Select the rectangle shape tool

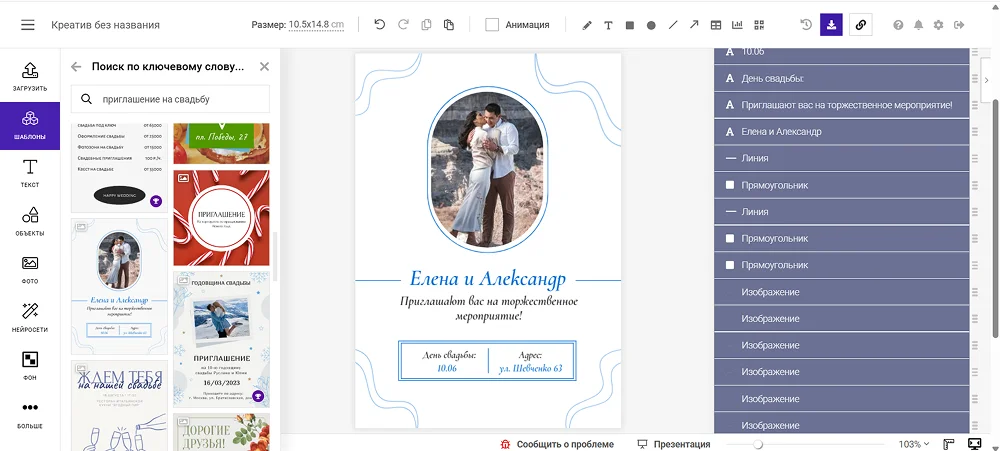click(x=629, y=25)
